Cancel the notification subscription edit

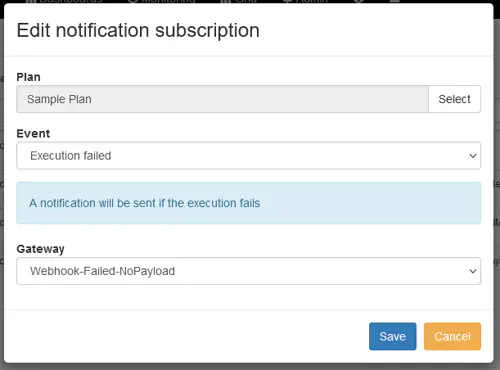[x=452, y=336]
